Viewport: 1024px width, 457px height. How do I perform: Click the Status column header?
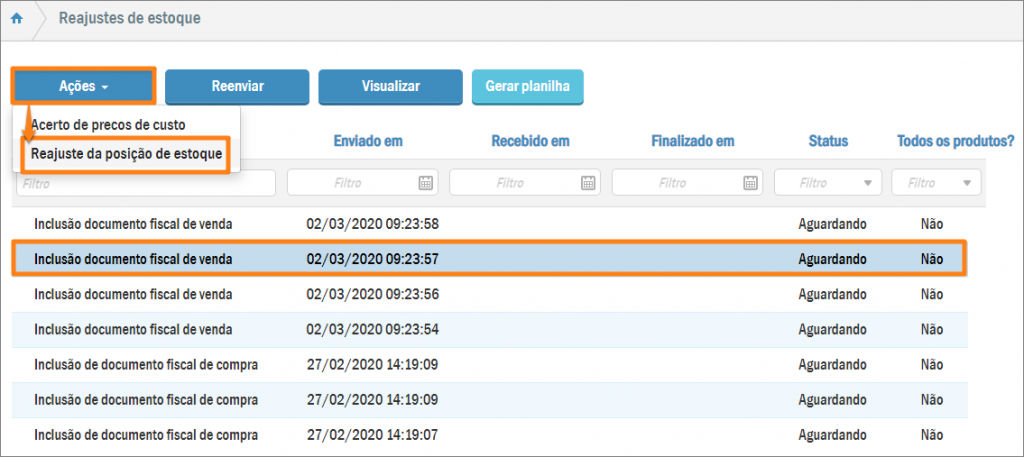pos(827,142)
